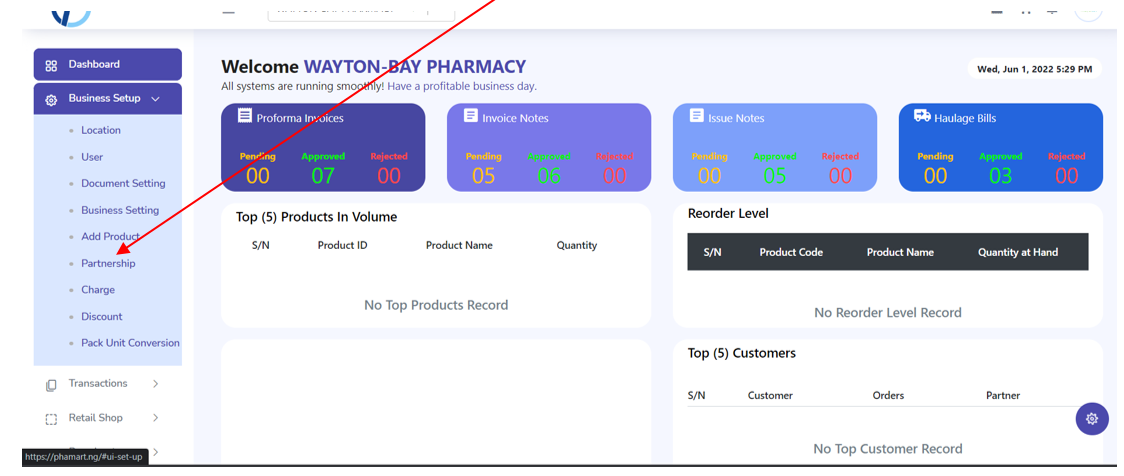Click Customer column header
The width and height of the screenshot is (1124, 476).
tap(770, 396)
